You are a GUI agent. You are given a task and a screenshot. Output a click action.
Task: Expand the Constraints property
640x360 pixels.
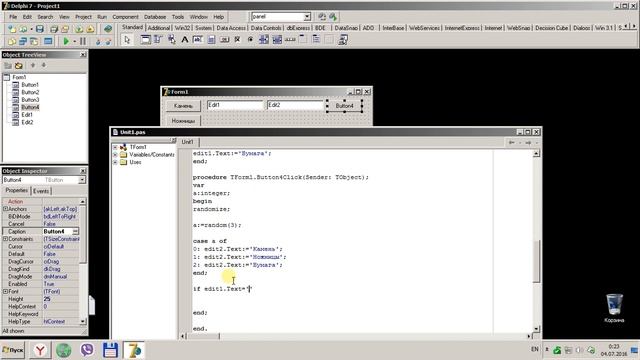pos(5,239)
